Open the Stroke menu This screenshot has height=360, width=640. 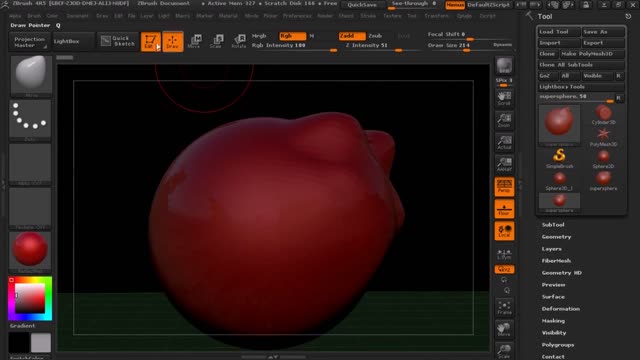click(368, 16)
